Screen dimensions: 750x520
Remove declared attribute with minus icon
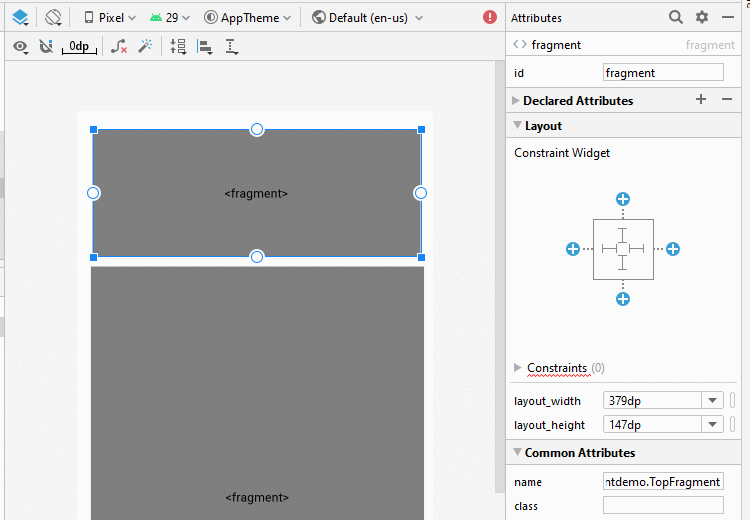(x=727, y=99)
